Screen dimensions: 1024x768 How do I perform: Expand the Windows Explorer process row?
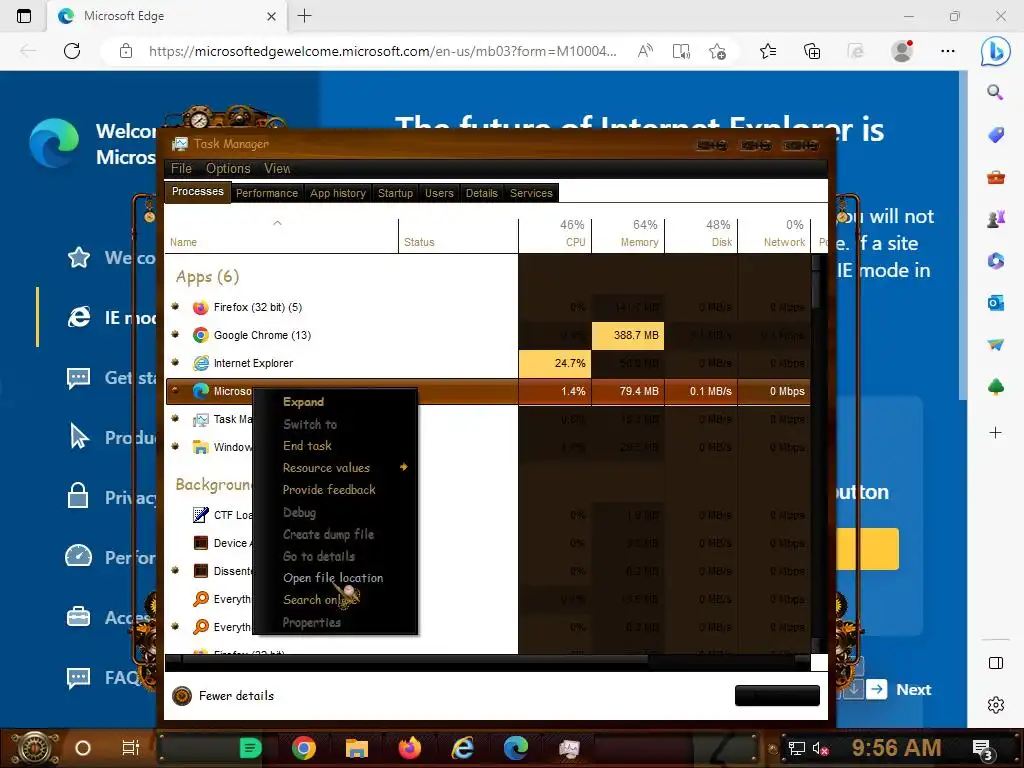point(175,447)
